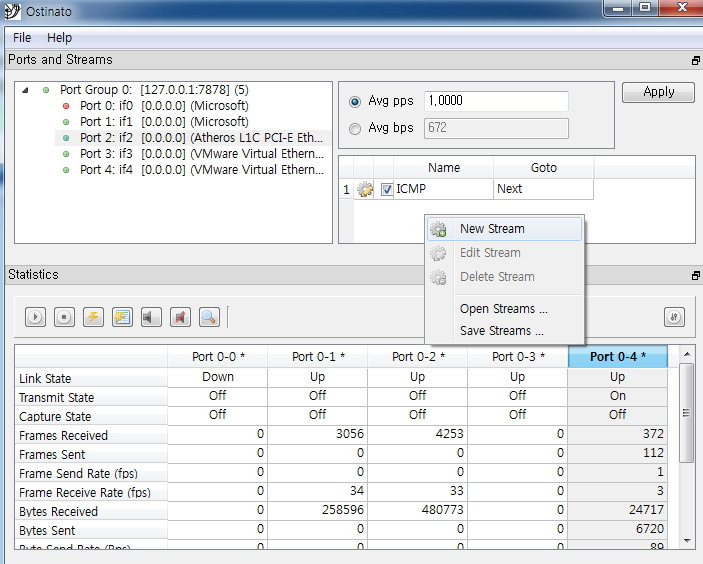Choose Open Streams ... menu entry
703x564 pixels.
(503, 309)
